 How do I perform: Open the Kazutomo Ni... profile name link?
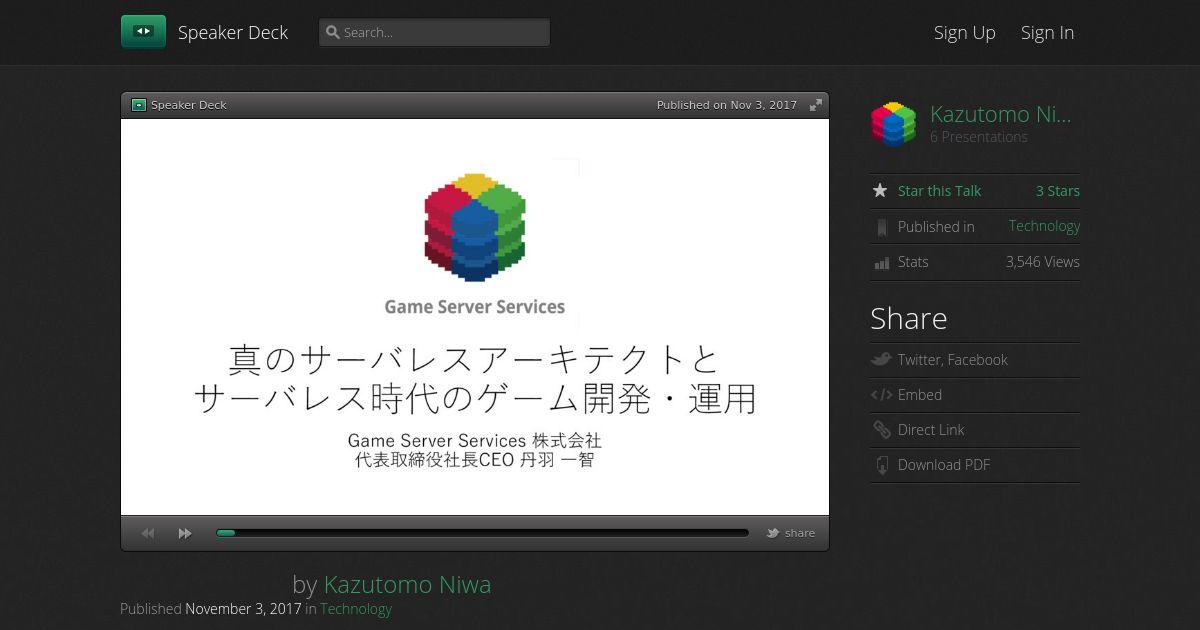tap(1000, 114)
